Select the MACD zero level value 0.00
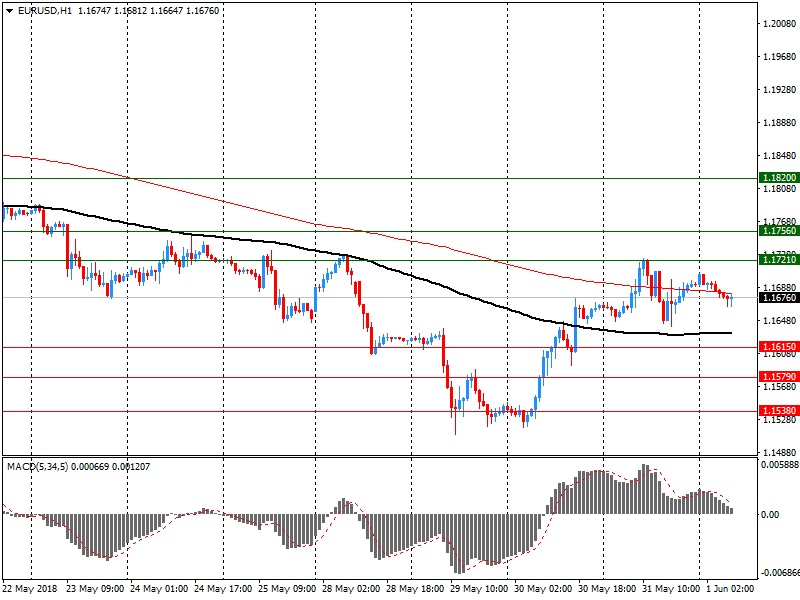This screenshot has width=800, height=600. point(770,515)
